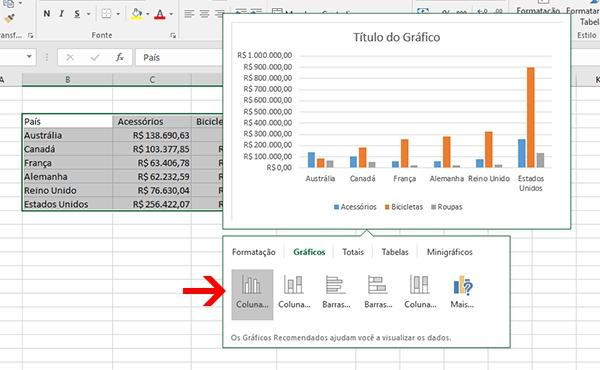Apply yellow fill color bucket

[136, 14]
